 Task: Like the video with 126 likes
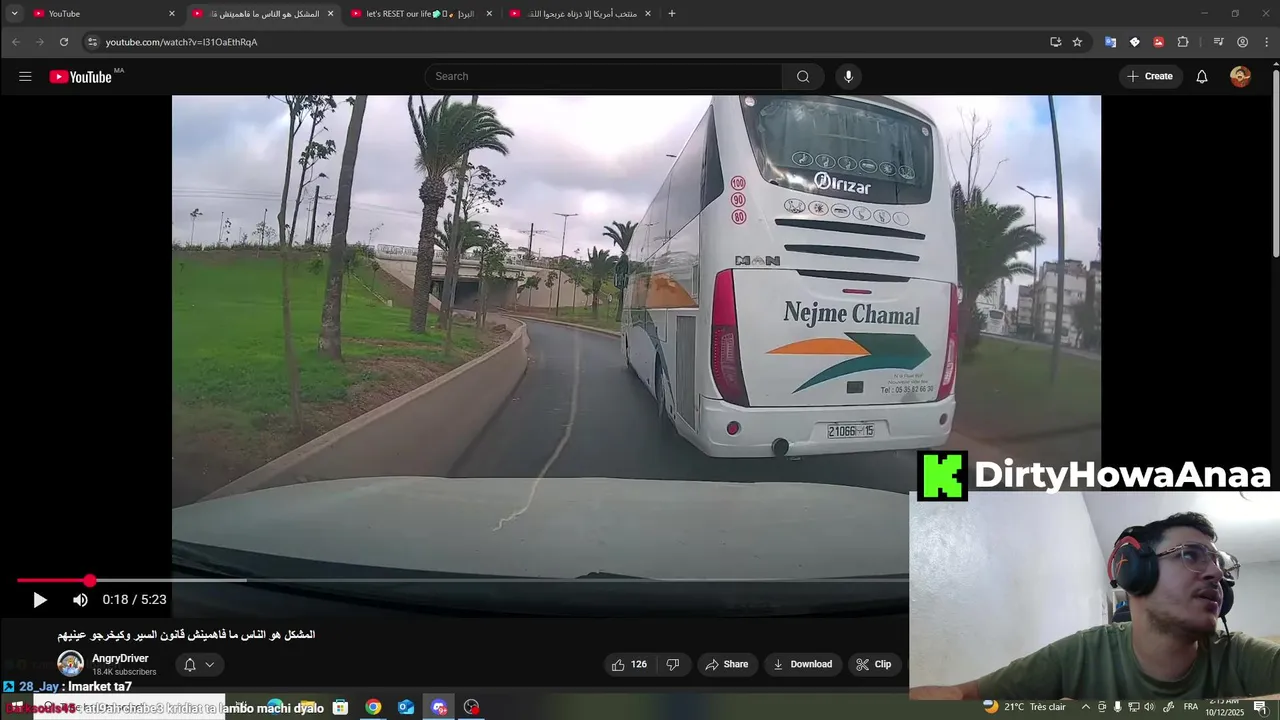click(629, 664)
